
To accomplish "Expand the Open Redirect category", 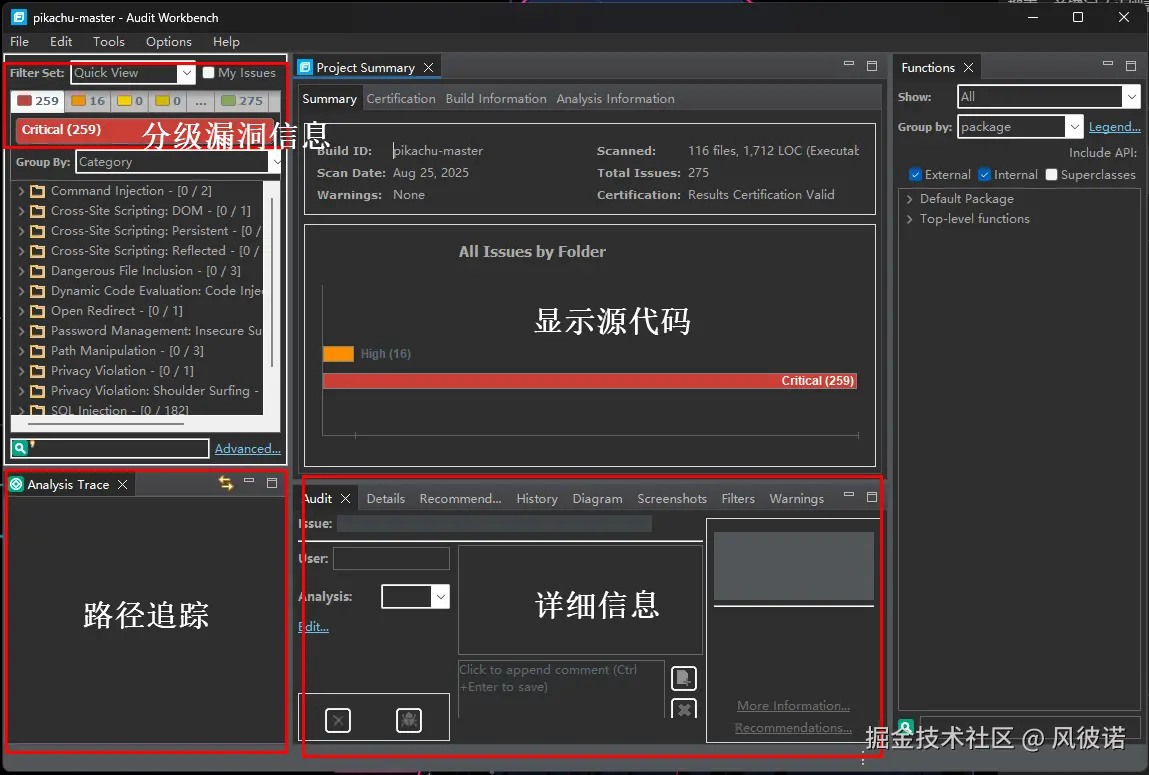I will pos(21,311).
